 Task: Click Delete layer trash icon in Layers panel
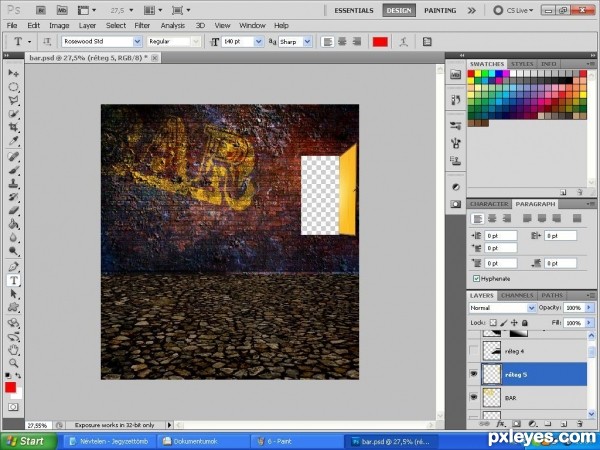[x=579, y=424]
